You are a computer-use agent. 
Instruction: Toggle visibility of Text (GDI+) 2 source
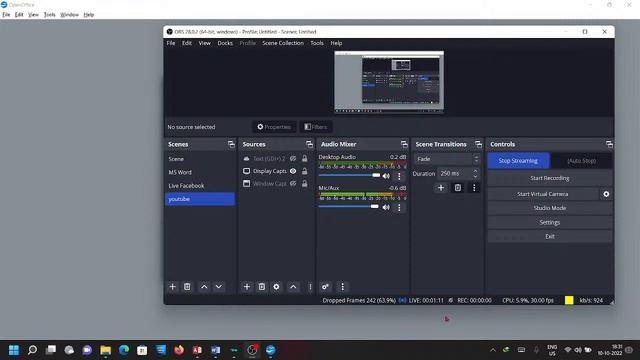point(293,158)
